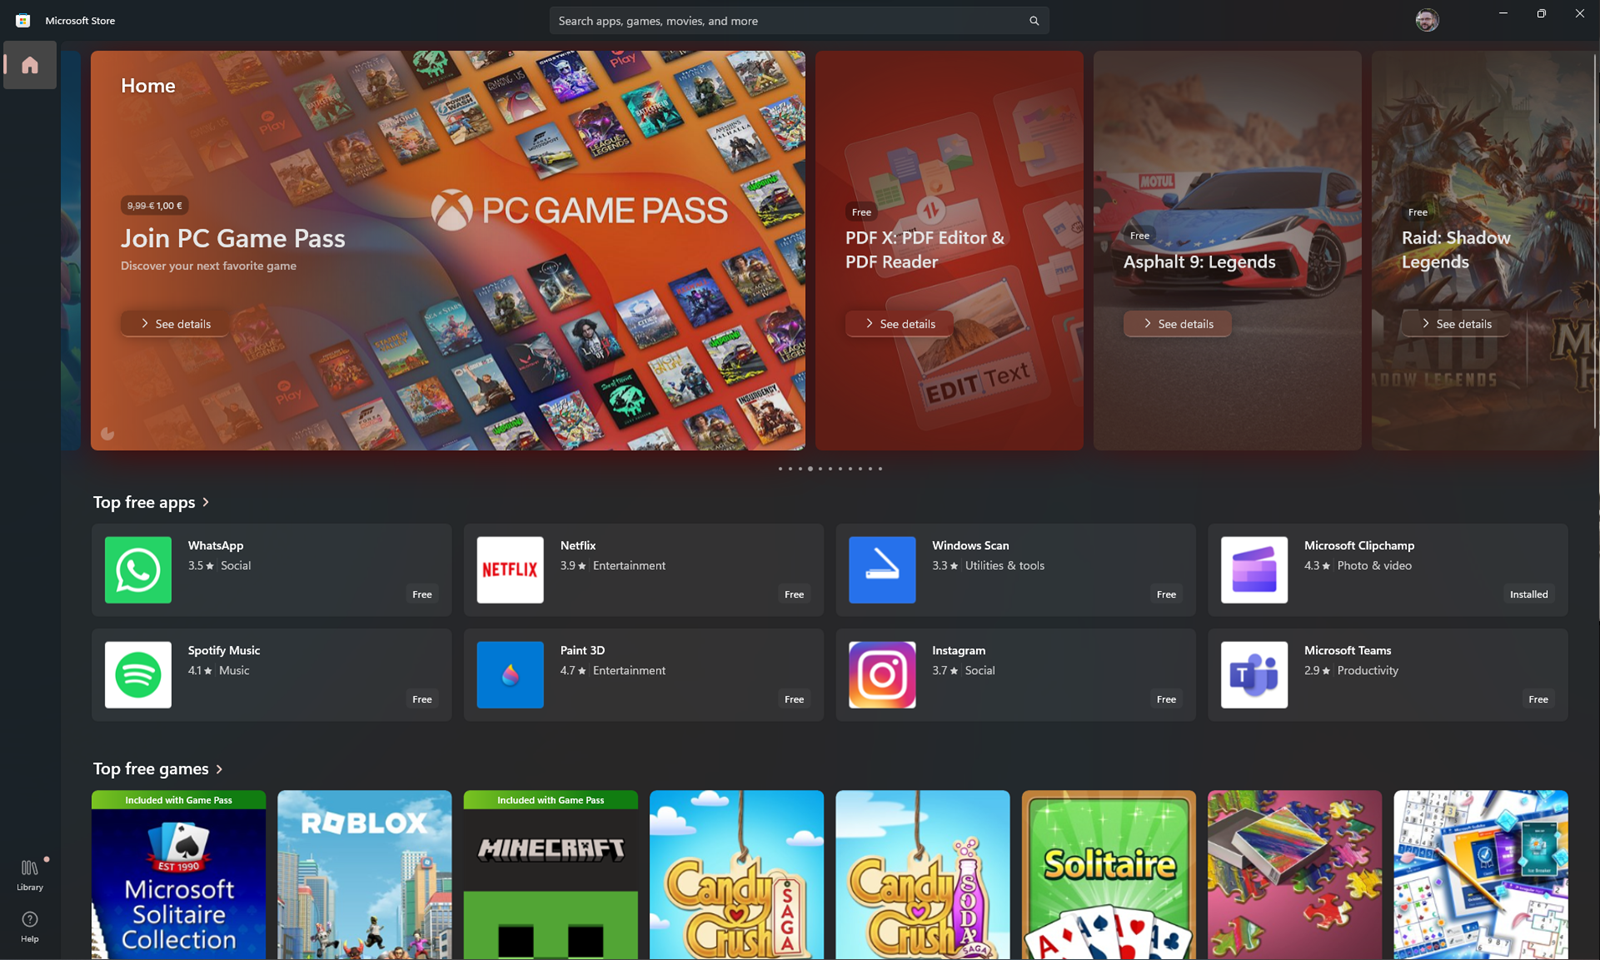Click the 9,99 € 1,00 € price badge
Image resolution: width=1600 pixels, height=960 pixels.
coord(155,205)
